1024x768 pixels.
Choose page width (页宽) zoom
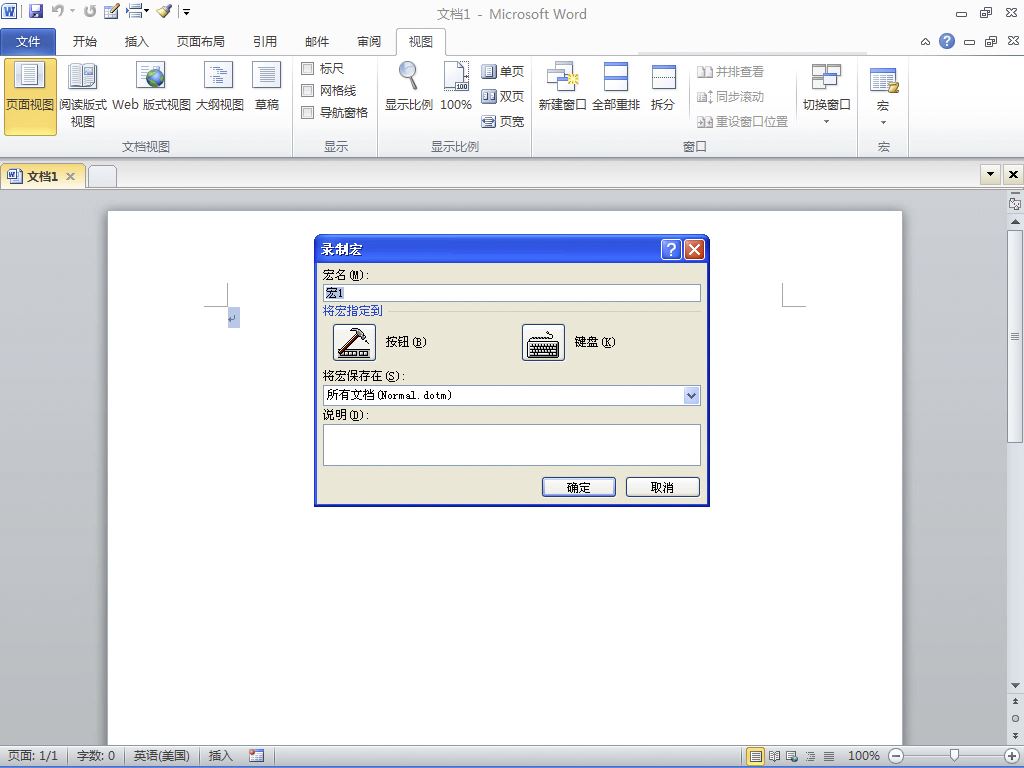tap(502, 121)
